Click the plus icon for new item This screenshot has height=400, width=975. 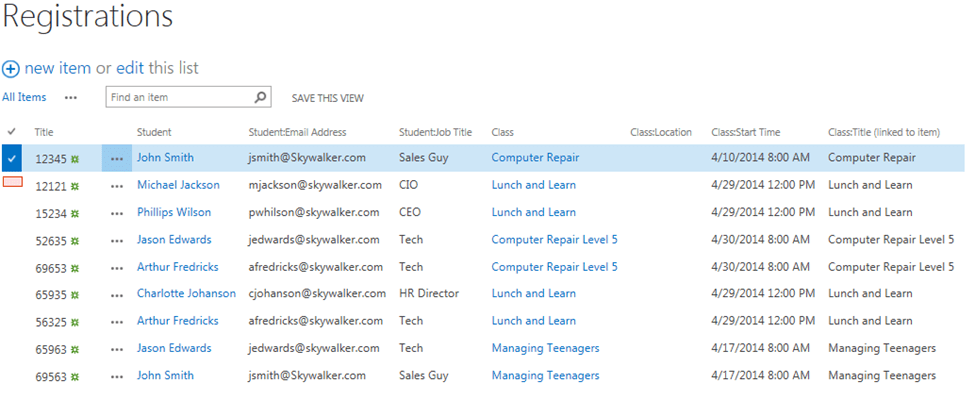[11, 69]
